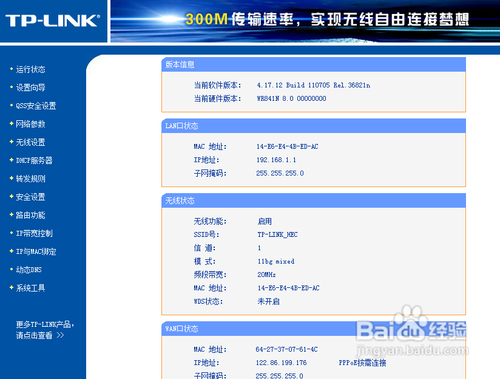Select QSS安全设置 in sidebar
500x379 pixels.
click(x=36, y=106)
